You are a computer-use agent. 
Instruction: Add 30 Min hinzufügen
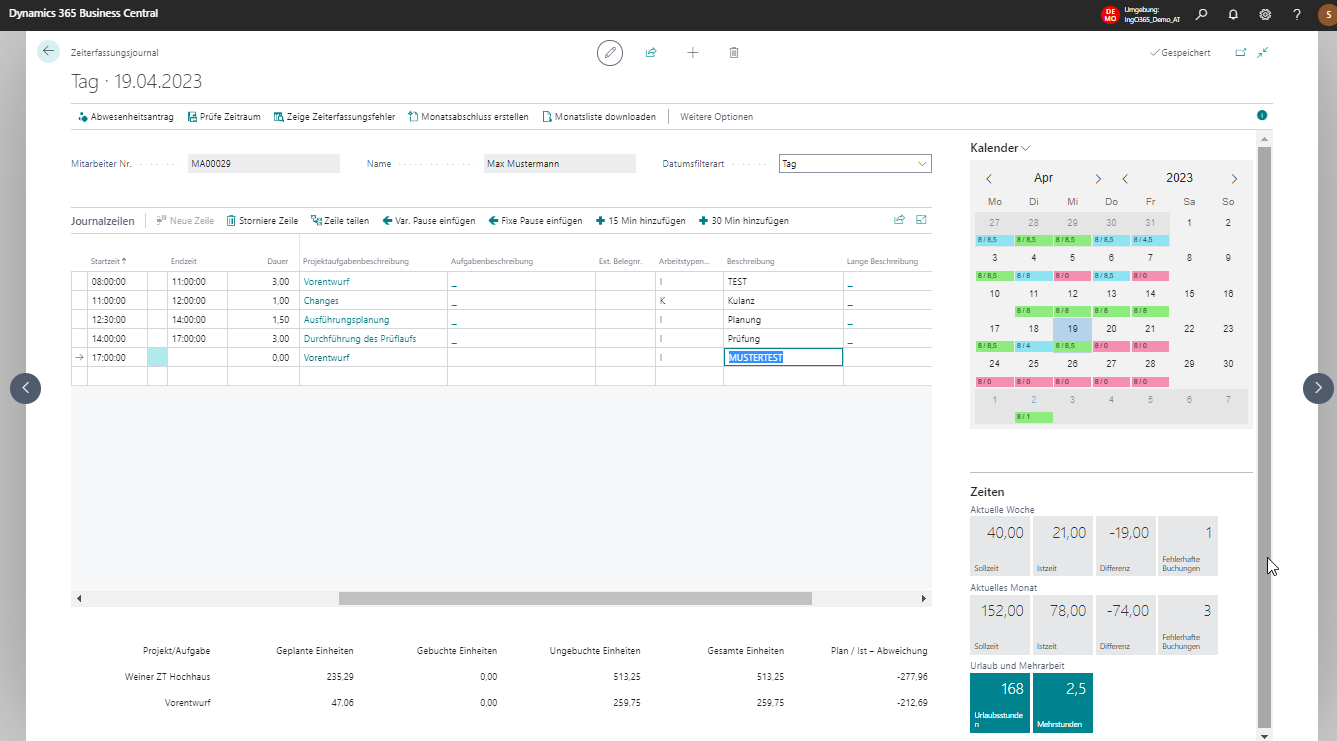pos(744,221)
